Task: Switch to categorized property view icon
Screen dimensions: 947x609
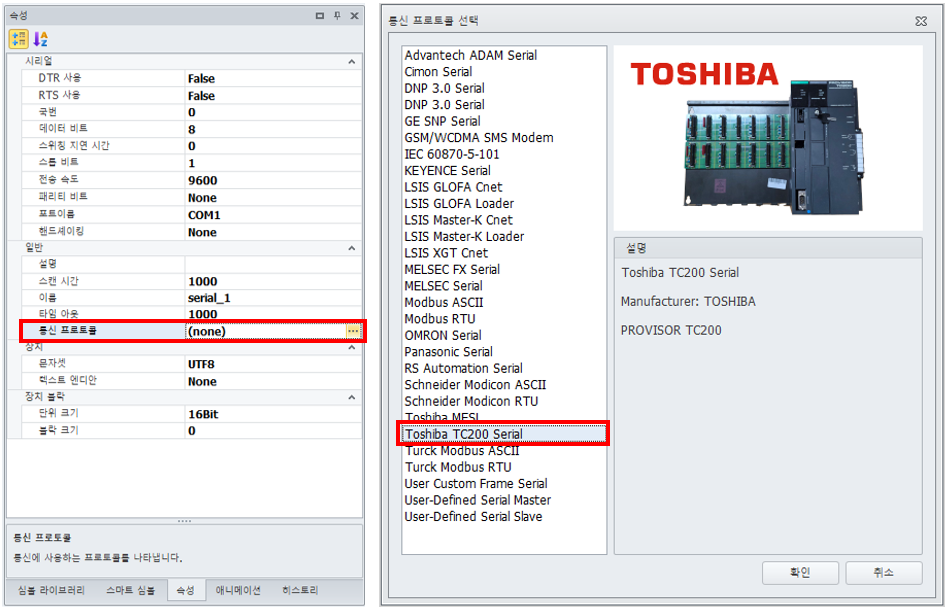Action: [x=18, y=39]
